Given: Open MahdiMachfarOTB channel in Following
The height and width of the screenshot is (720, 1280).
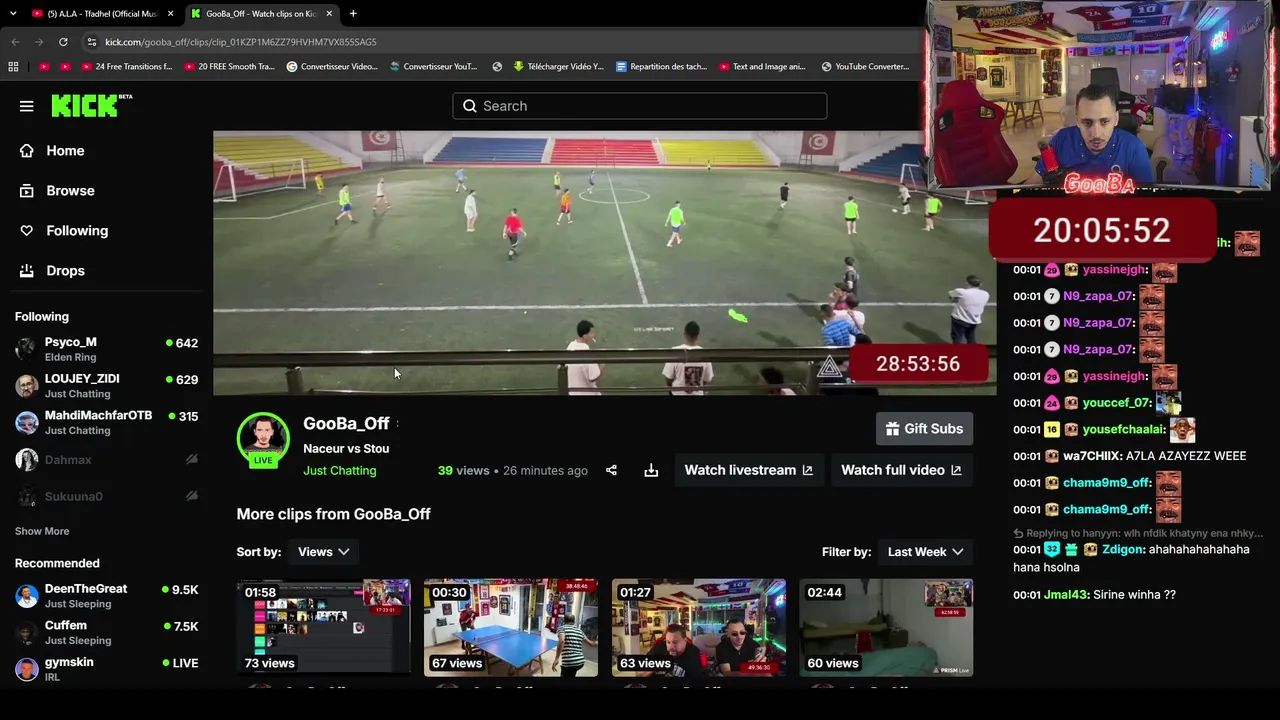Looking at the screenshot, I should pos(107,423).
